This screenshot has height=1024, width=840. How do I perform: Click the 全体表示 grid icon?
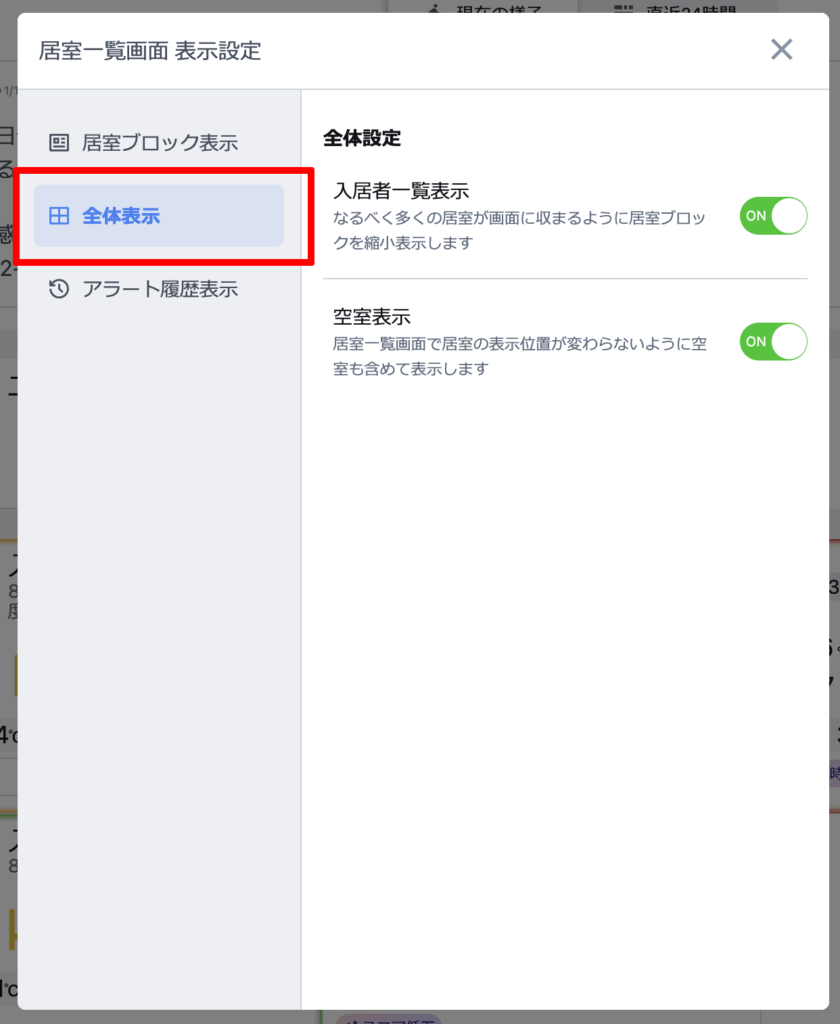59,216
